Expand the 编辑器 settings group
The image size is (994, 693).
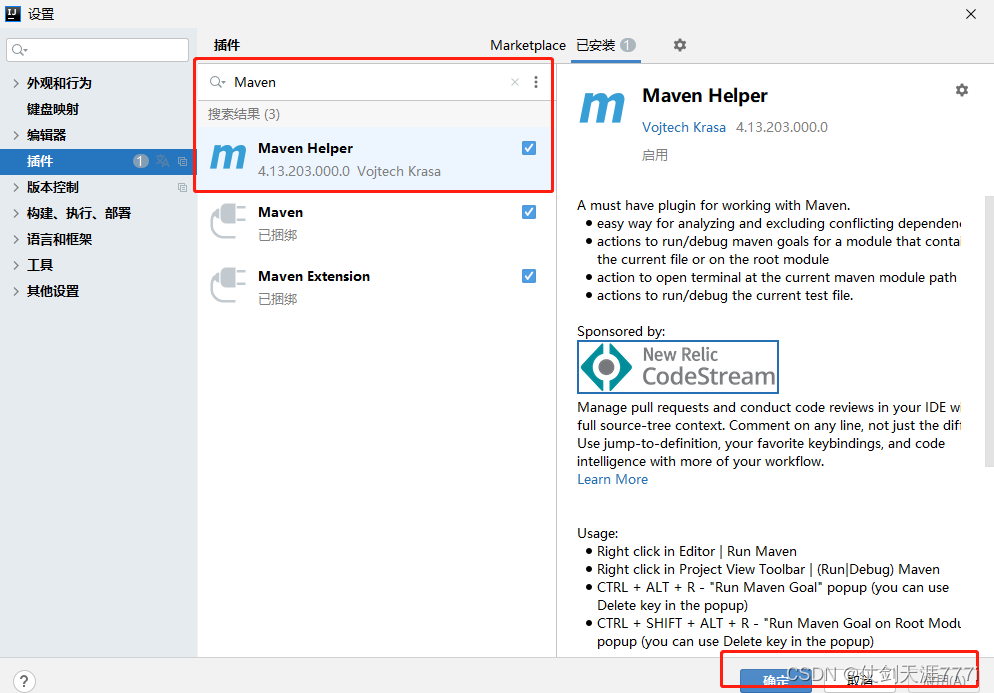pos(16,135)
